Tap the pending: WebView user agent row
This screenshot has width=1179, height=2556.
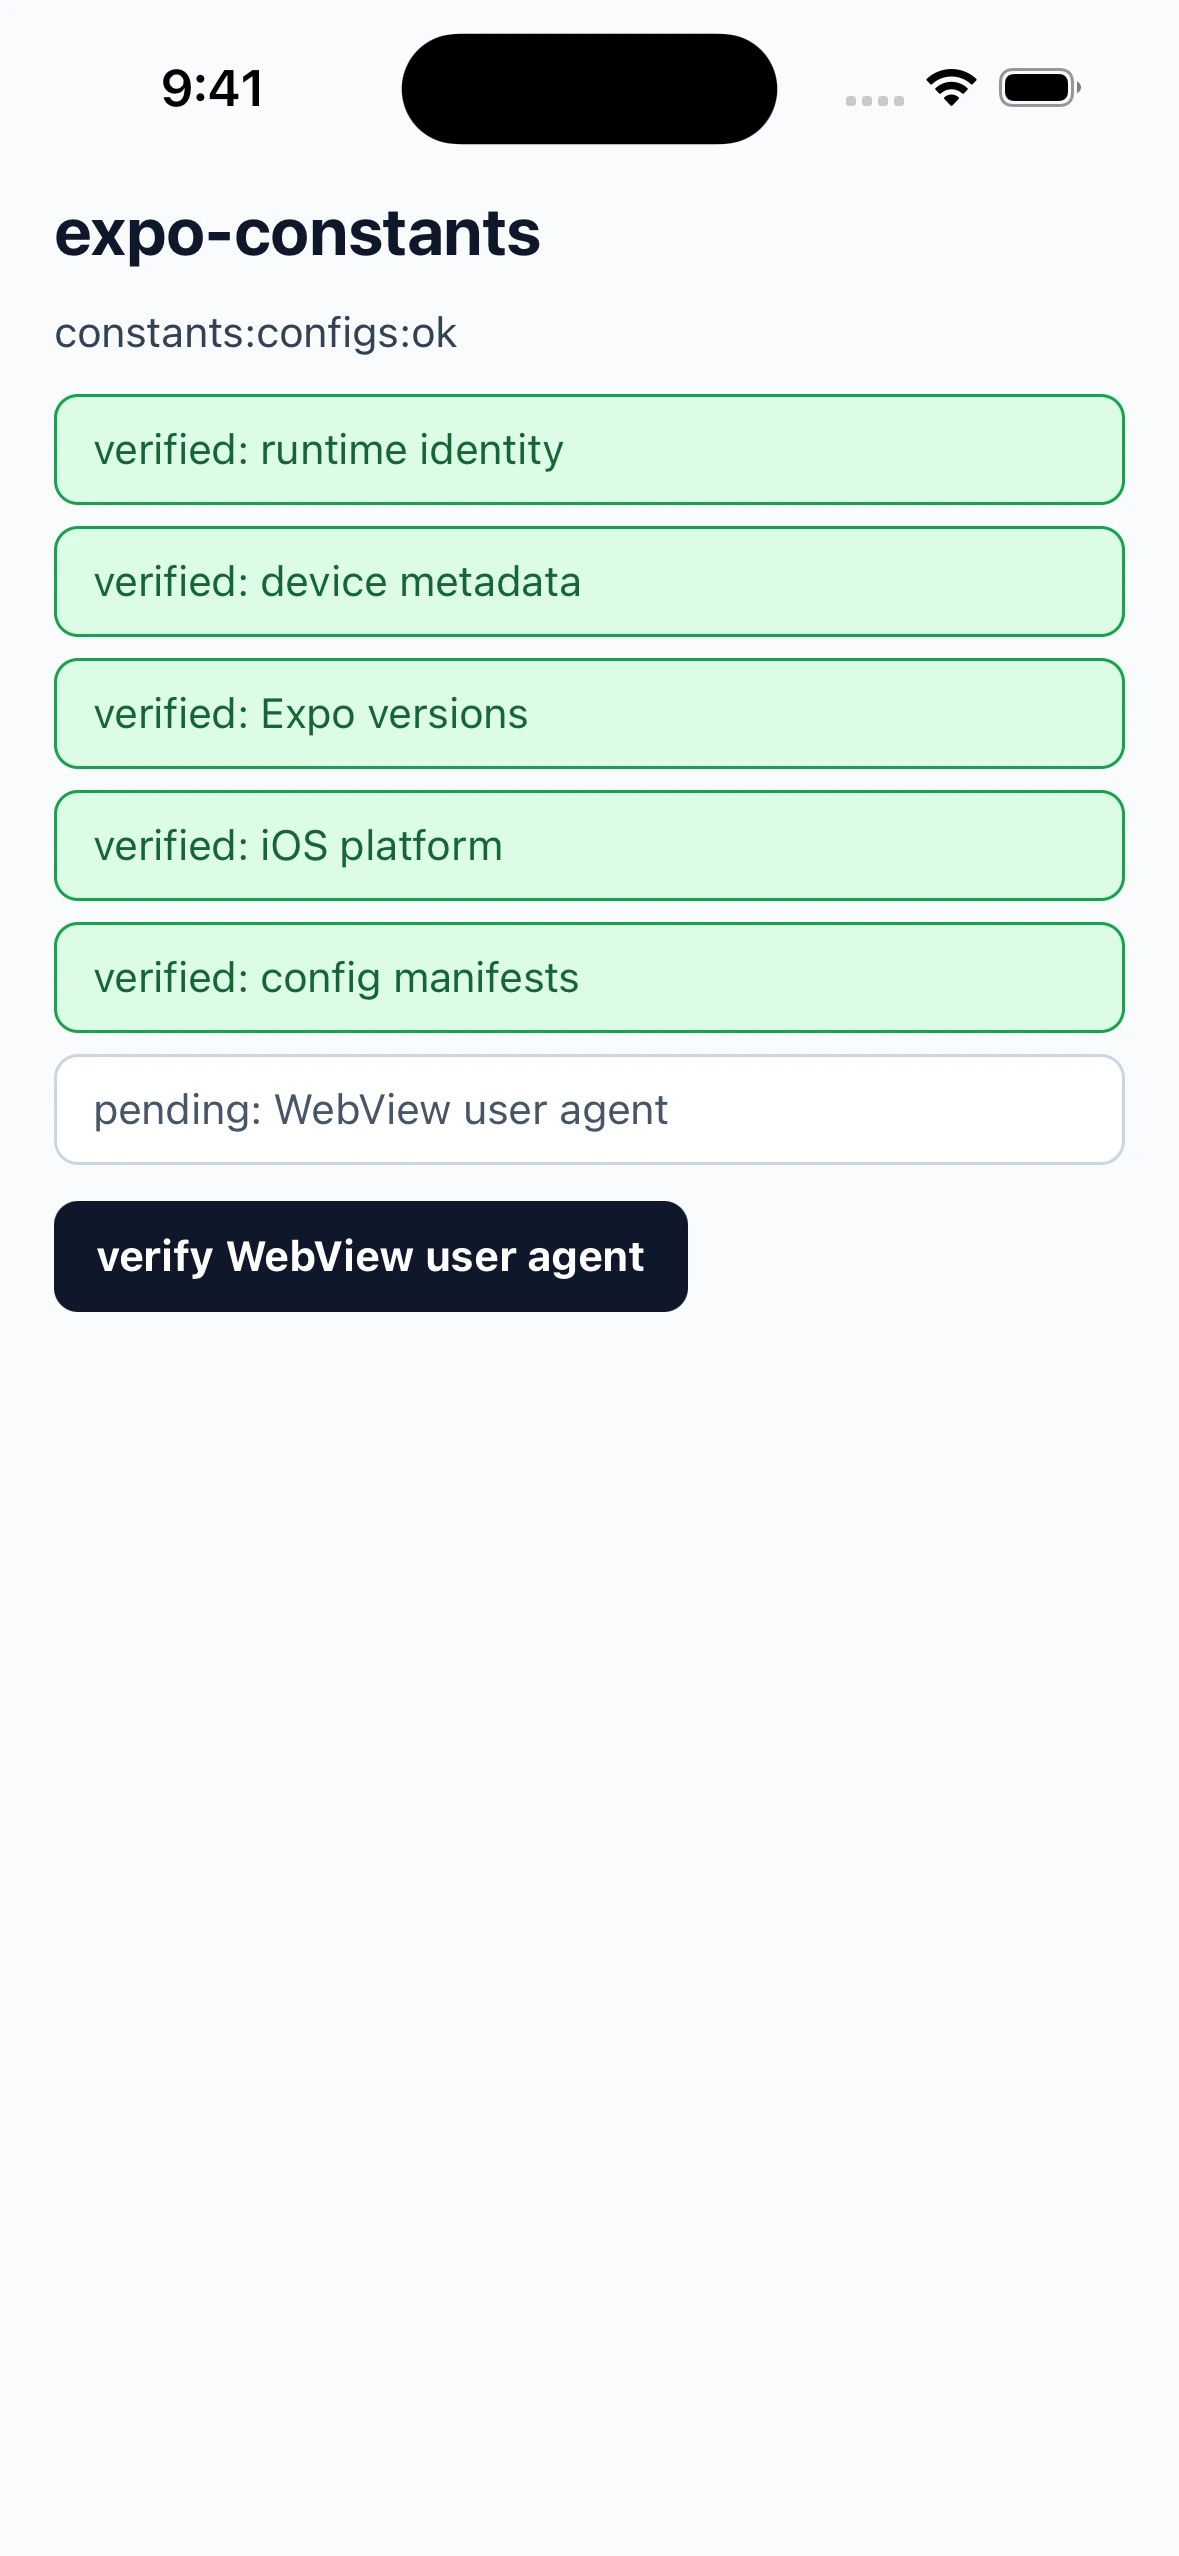coord(589,1110)
